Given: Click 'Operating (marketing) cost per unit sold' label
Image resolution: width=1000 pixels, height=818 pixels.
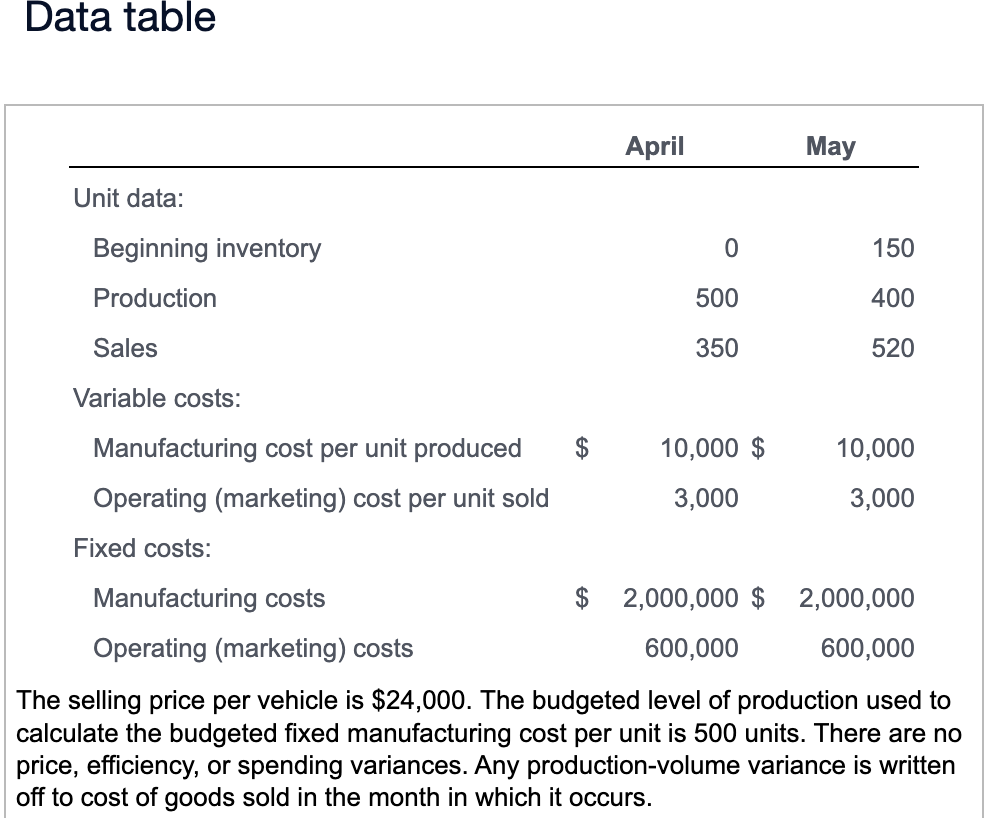Looking at the screenshot, I should click(321, 499).
